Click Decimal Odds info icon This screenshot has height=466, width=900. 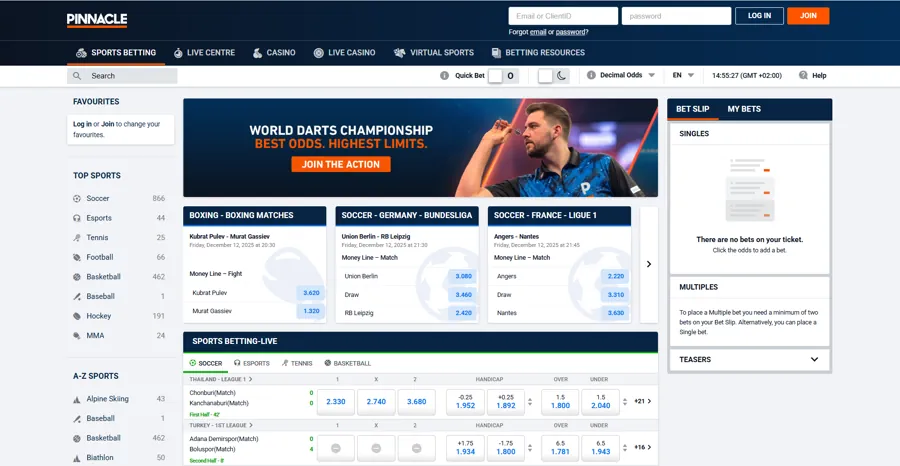591,75
